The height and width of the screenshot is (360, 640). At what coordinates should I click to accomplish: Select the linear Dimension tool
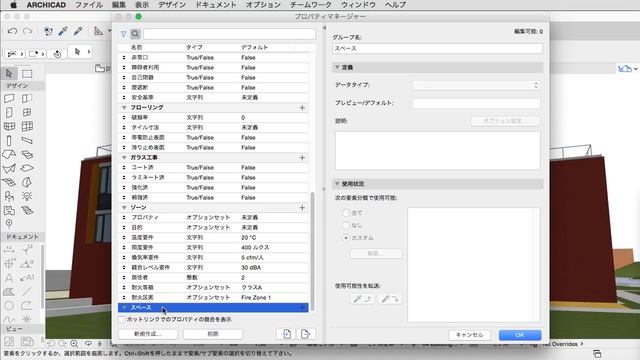coord(9,249)
